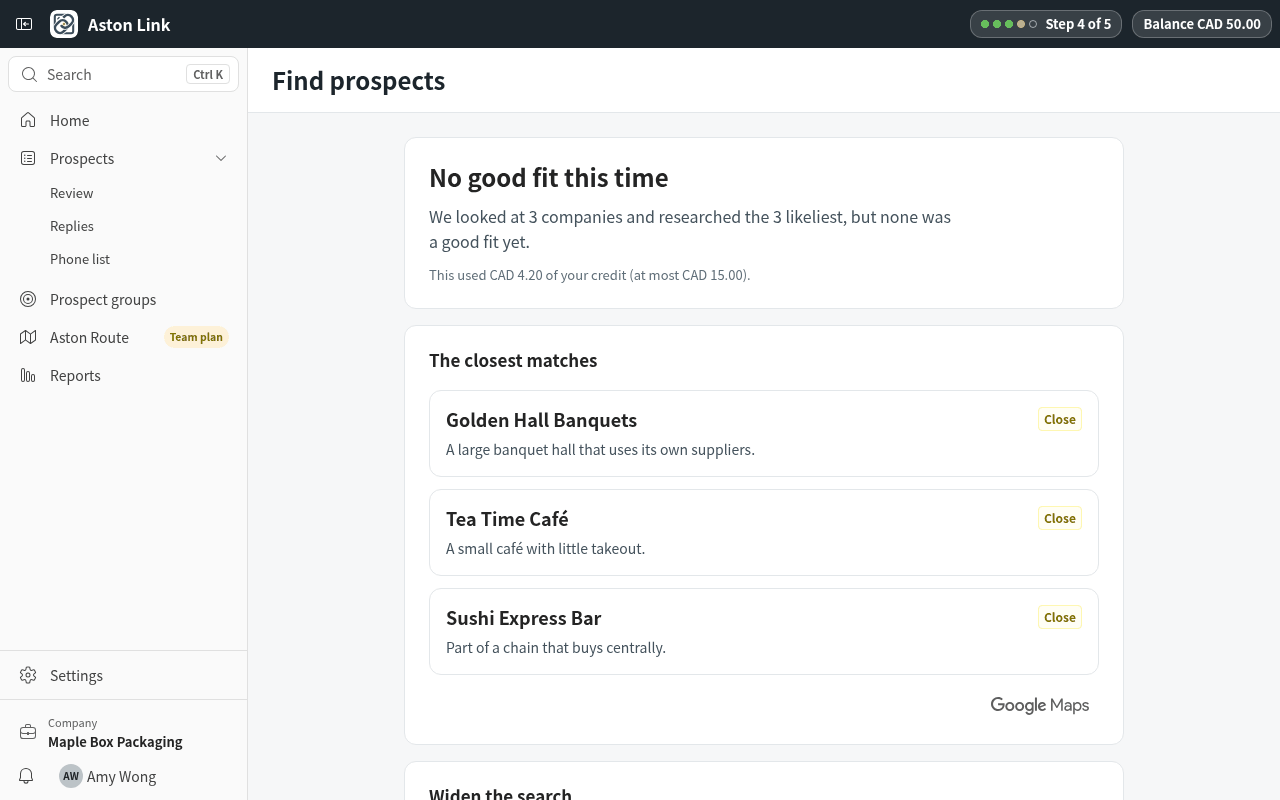Click the Step 4 of 5 progress indicator

pos(1046,24)
